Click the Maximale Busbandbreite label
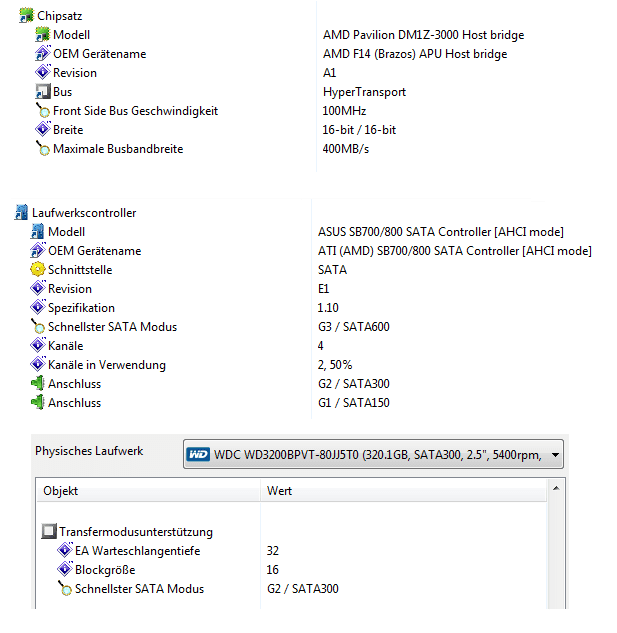The image size is (617, 633). coord(118,149)
